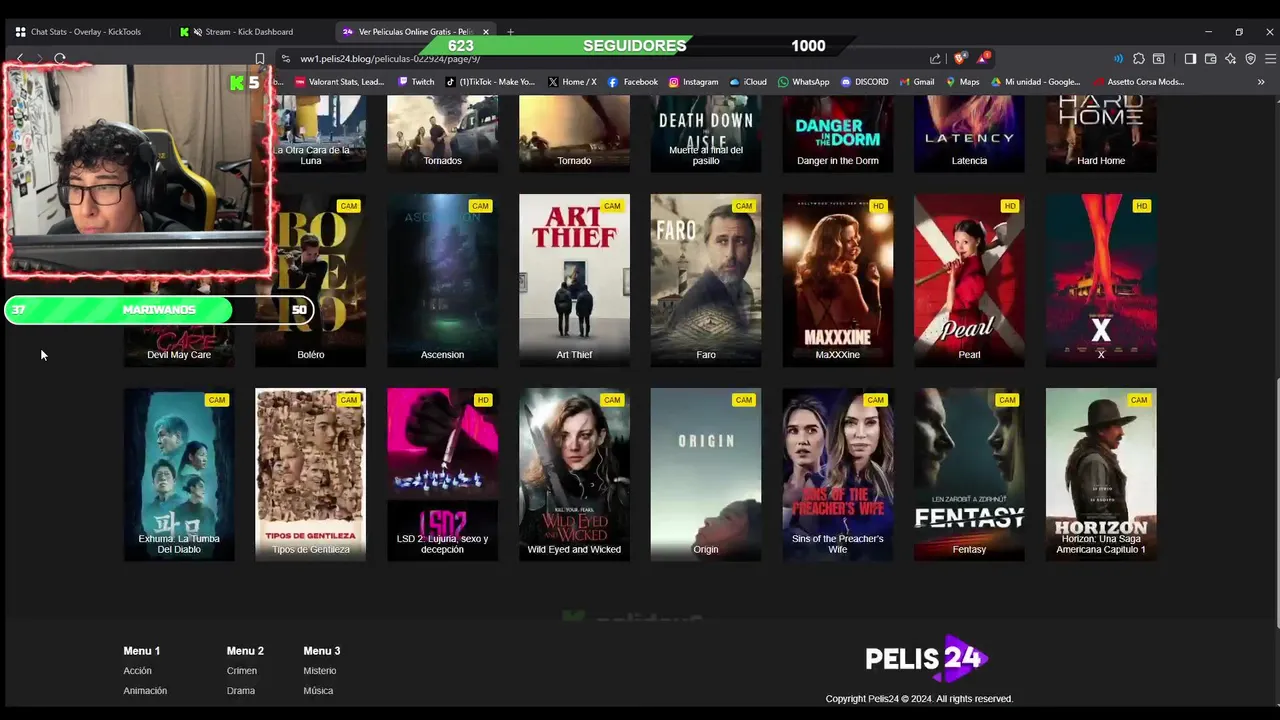Open the Pearl movie poster
1280x720 pixels.
(x=969, y=280)
